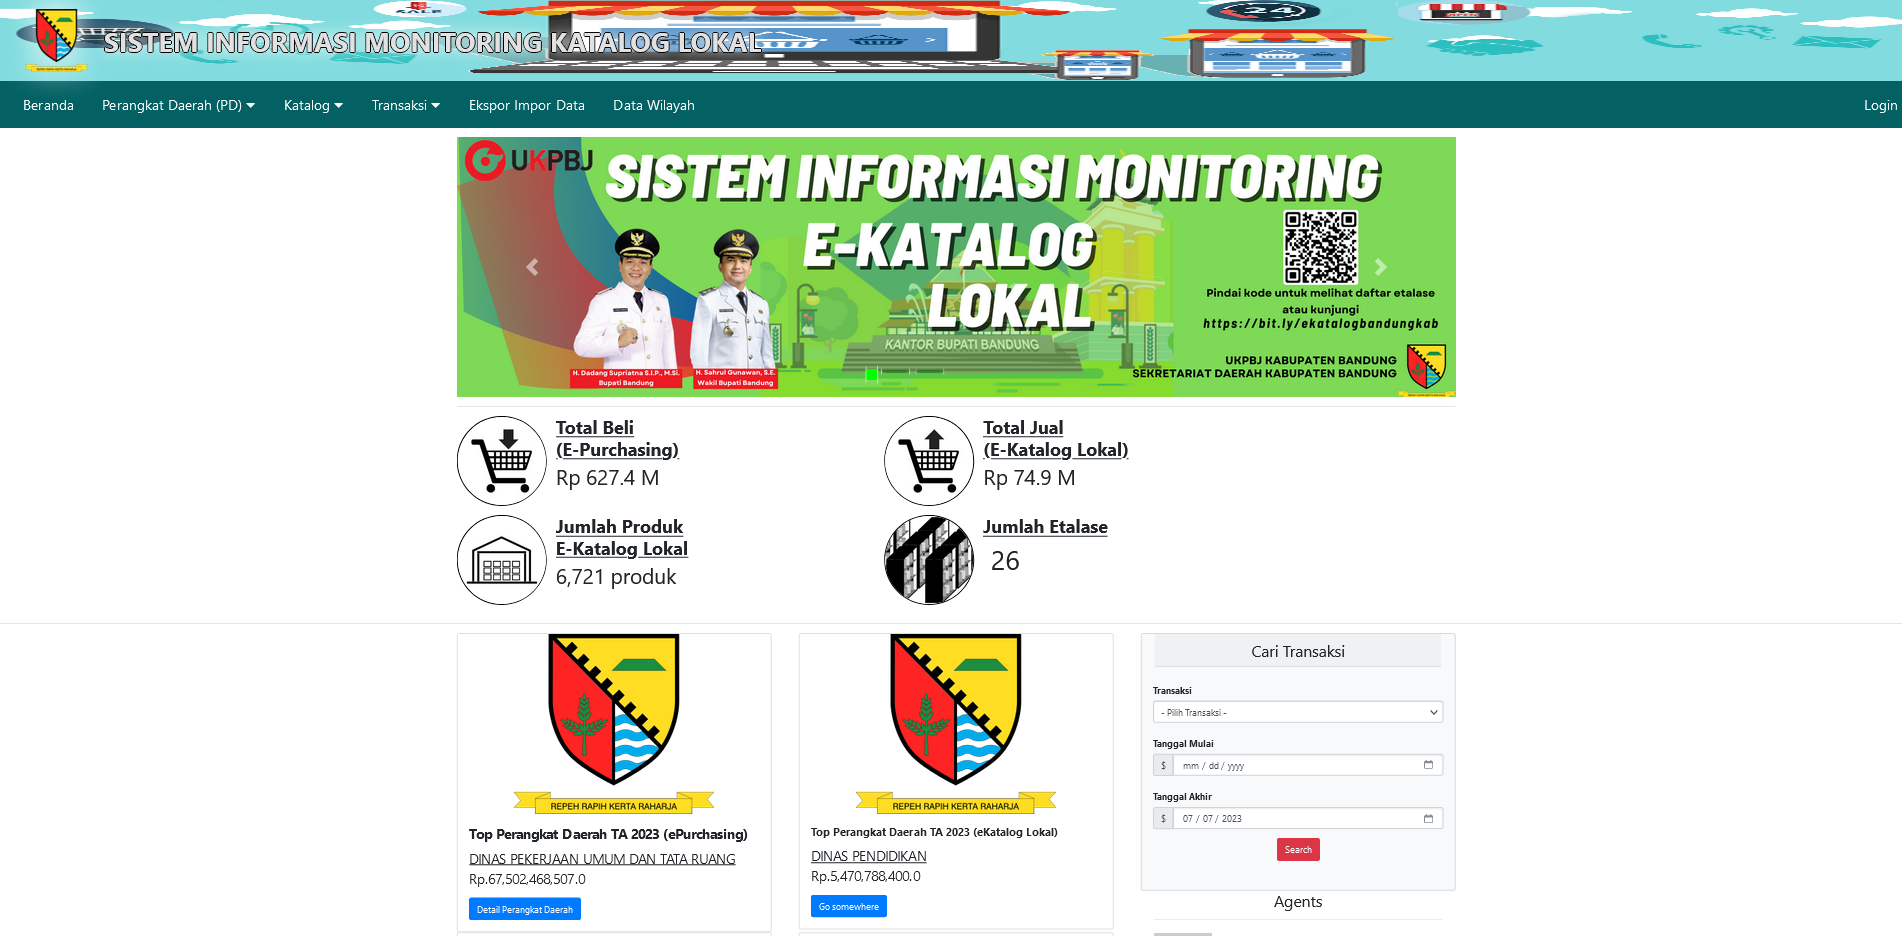Screen dimensions: 1902x936
Task: Click the Detail Perangkat Daerah button
Action: coord(524,909)
